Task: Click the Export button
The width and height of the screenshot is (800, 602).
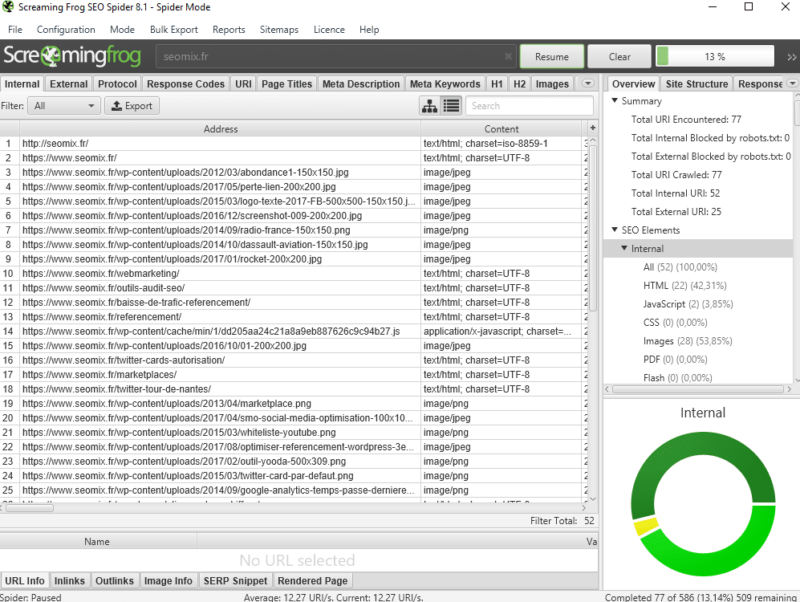Action: coord(132,106)
